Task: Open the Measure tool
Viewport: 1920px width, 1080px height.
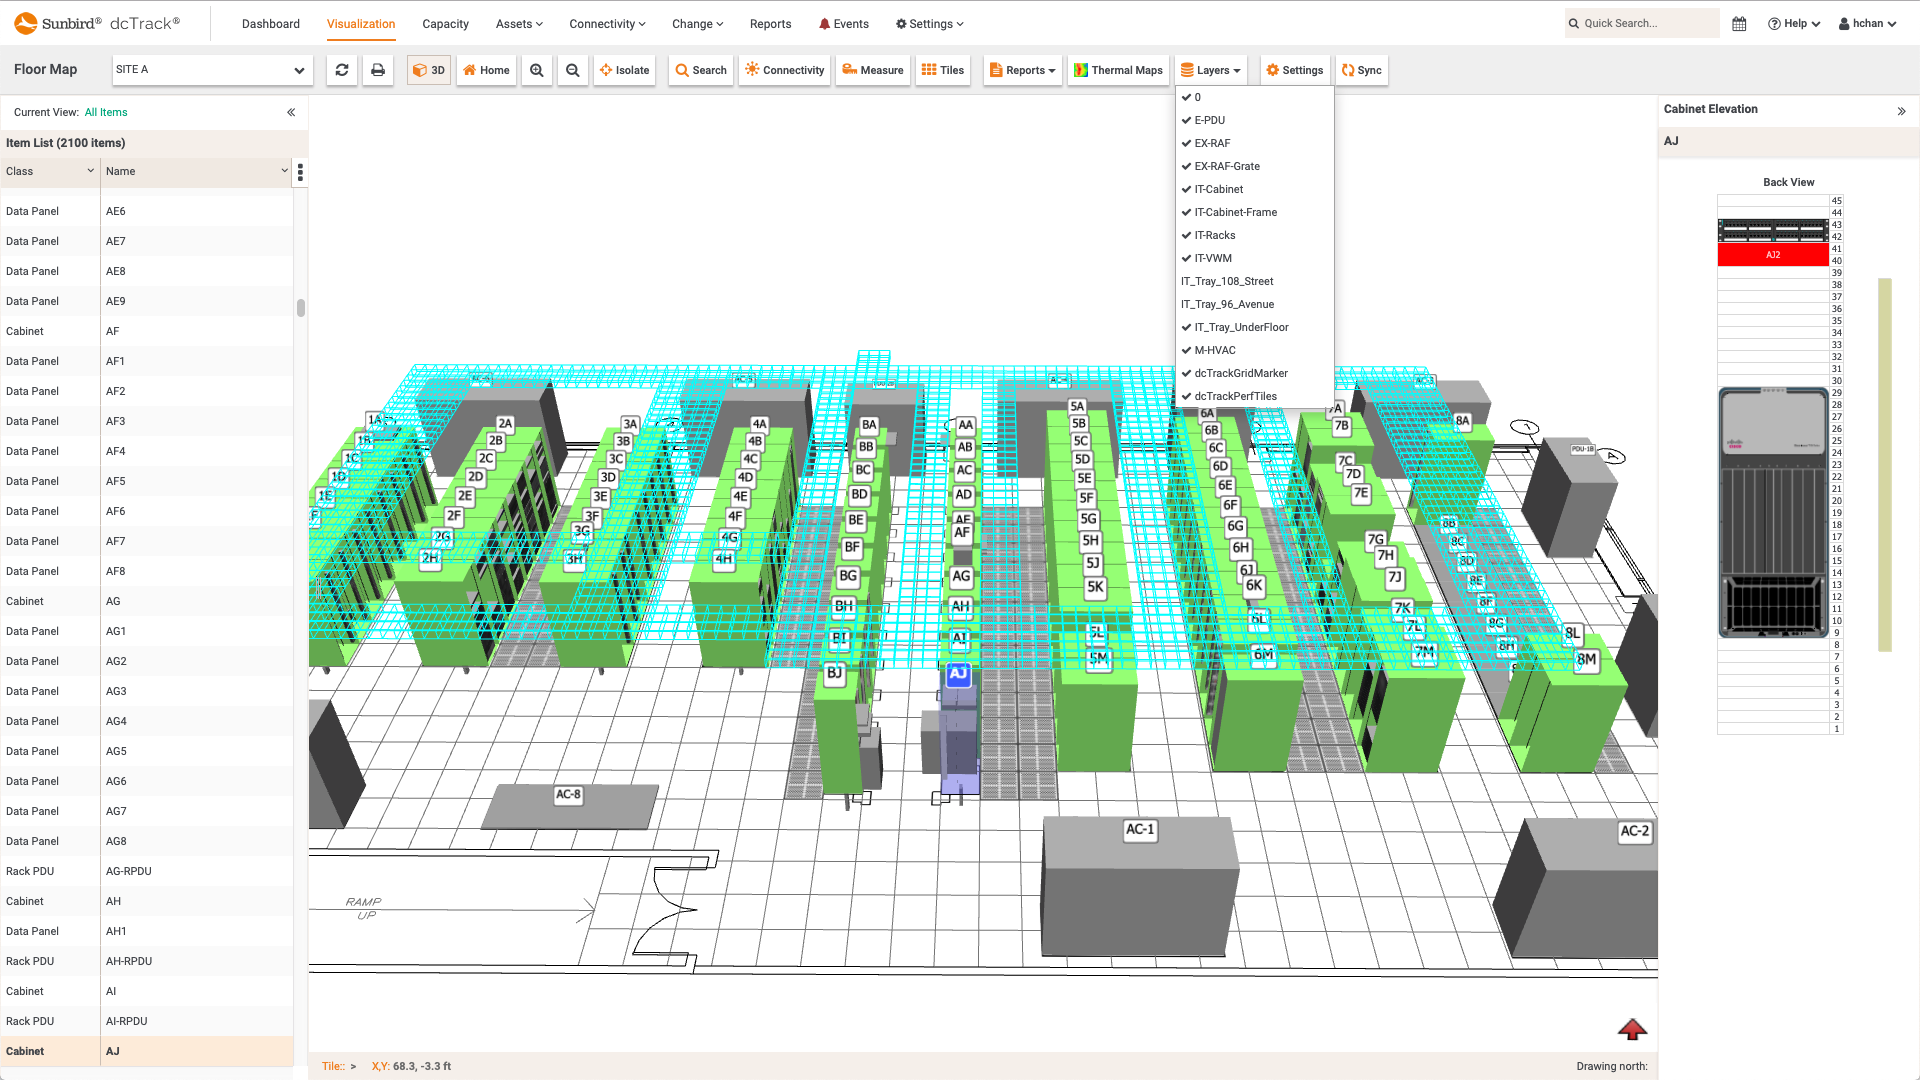Action: pos(872,70)
